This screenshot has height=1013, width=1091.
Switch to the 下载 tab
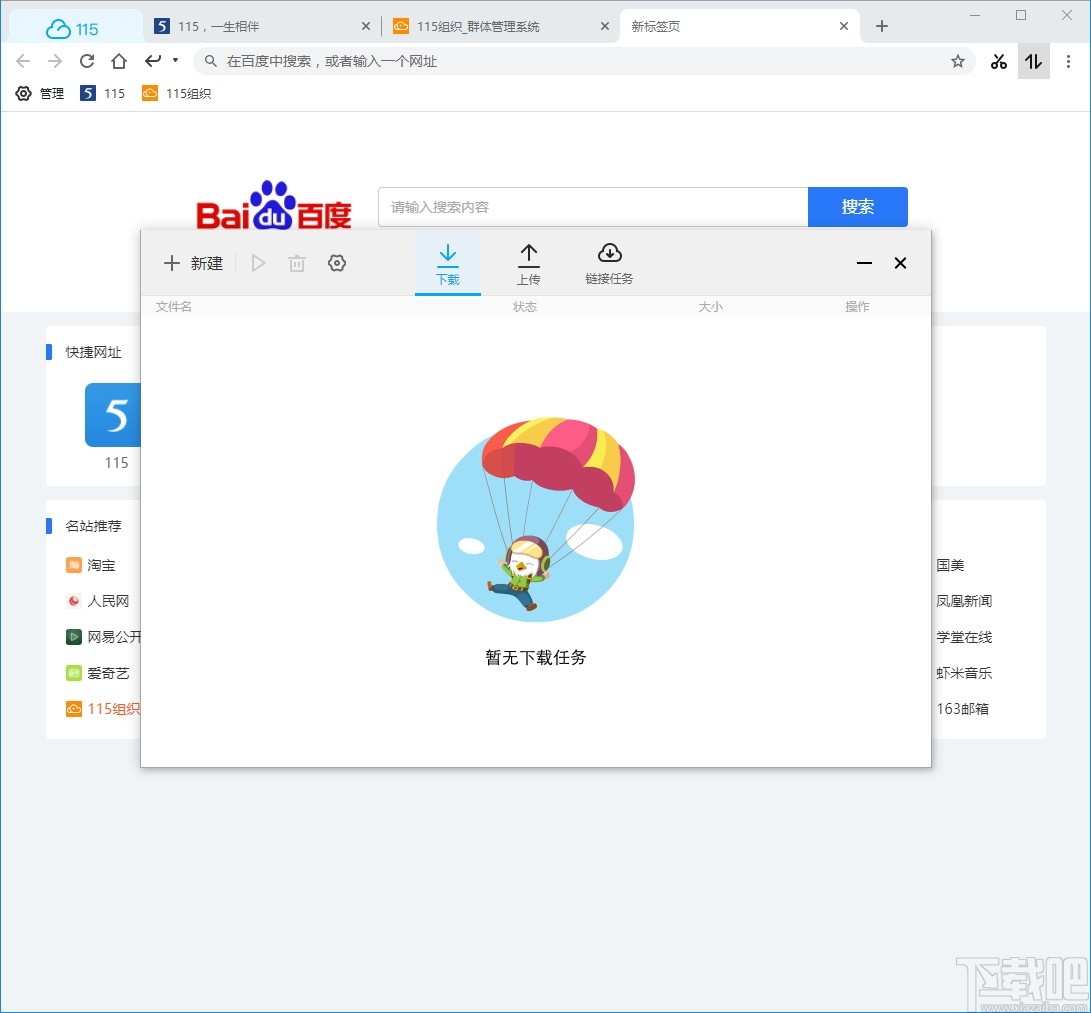(x=448, y=264)
